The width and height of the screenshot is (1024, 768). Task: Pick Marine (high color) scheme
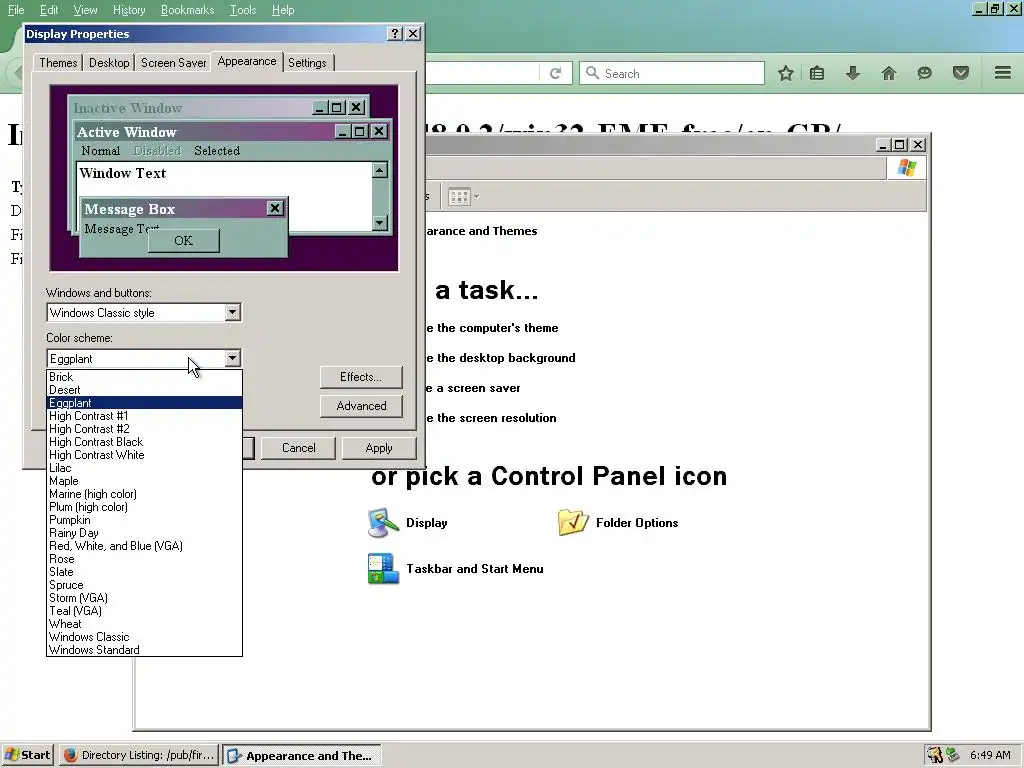(x=144, y=494)
